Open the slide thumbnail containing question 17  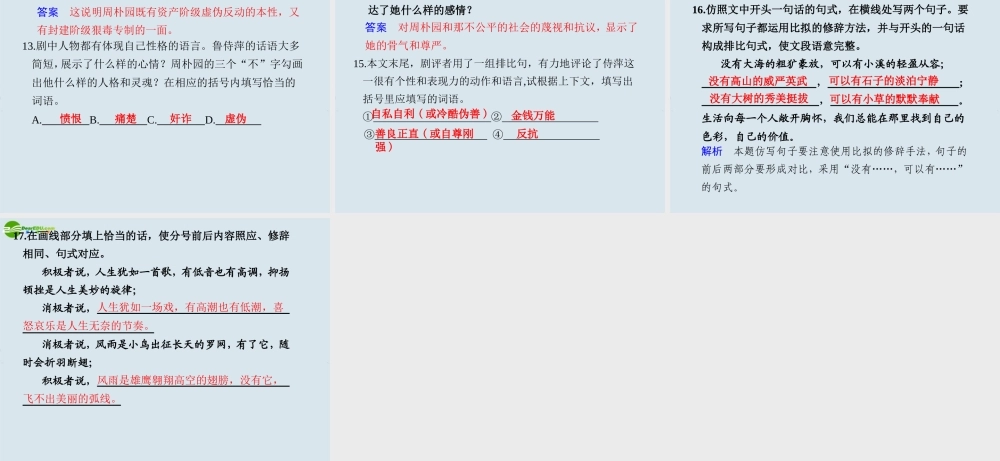[x=165, y=339]
